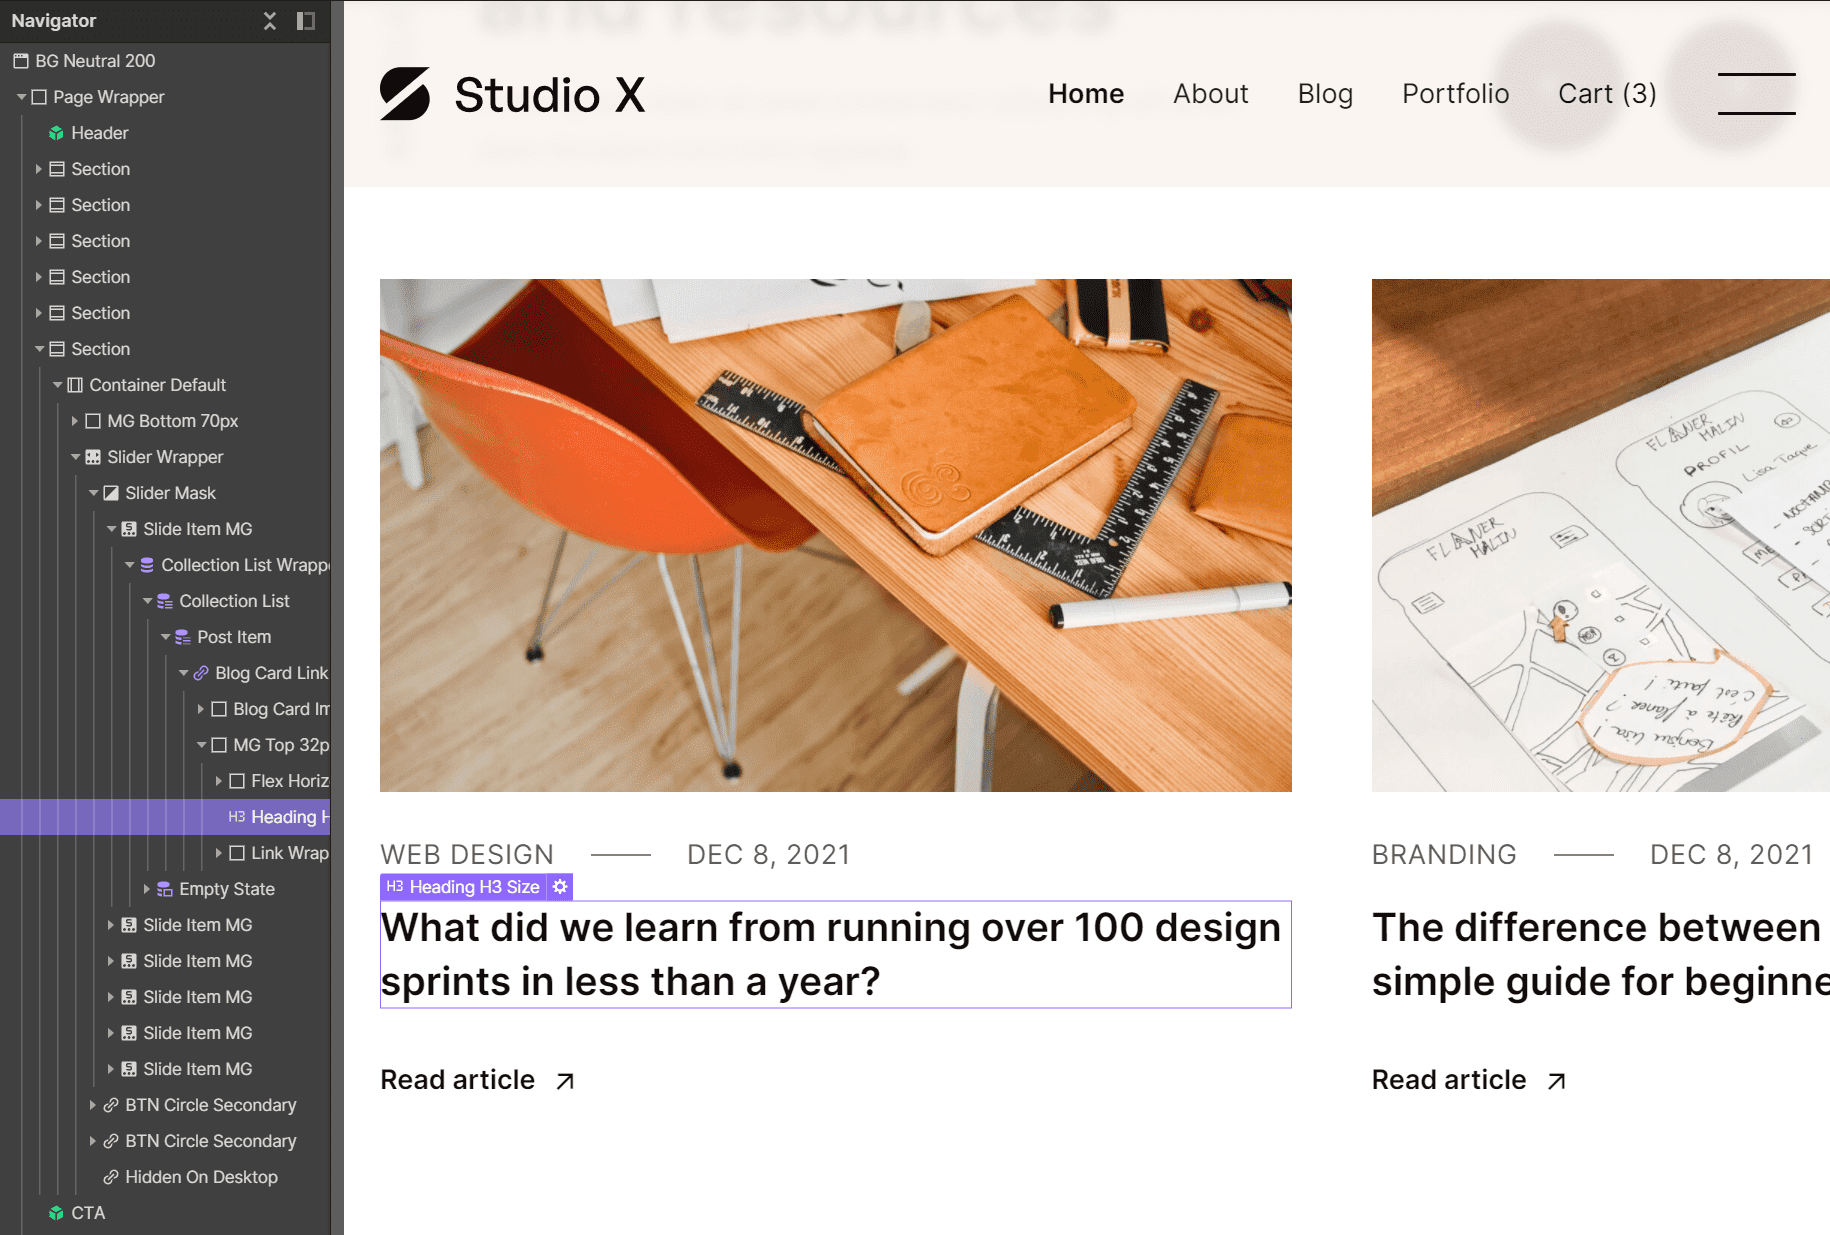1830x1235 pixels.
Task: Select the Header component icon
Action: (x=57, y=133)
